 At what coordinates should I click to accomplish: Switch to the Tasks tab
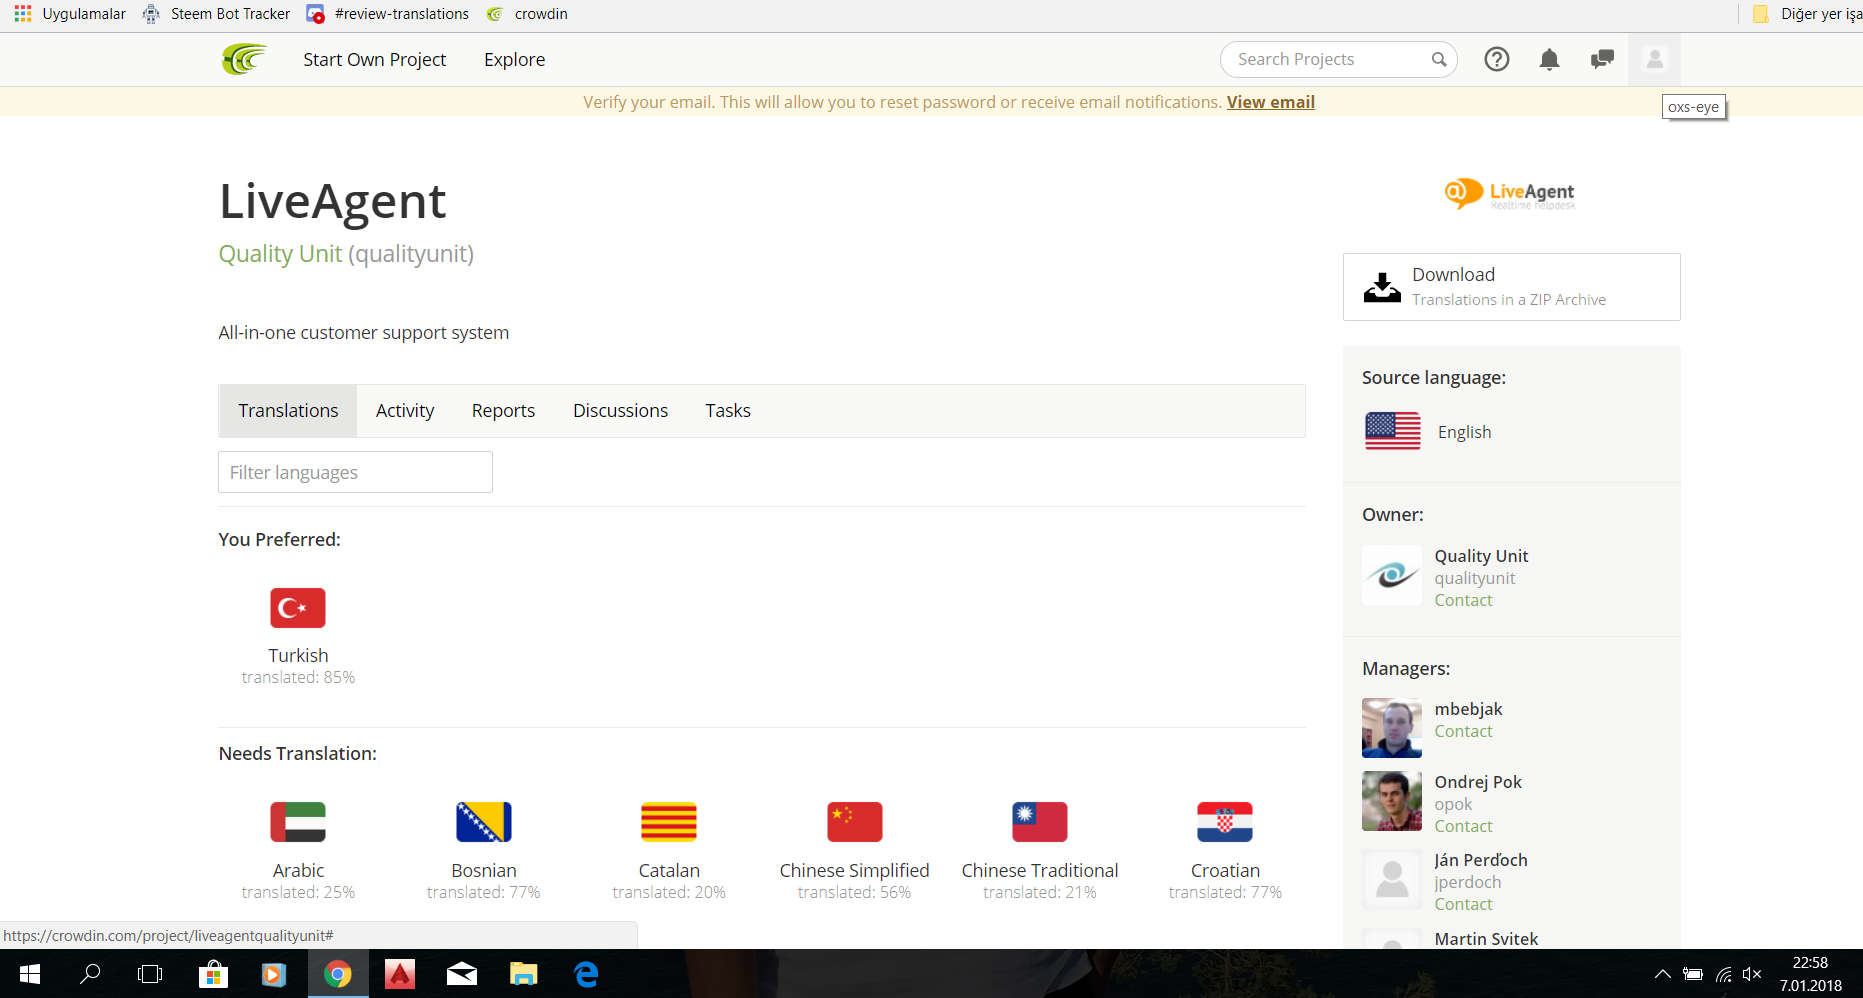tap(728, 411)
